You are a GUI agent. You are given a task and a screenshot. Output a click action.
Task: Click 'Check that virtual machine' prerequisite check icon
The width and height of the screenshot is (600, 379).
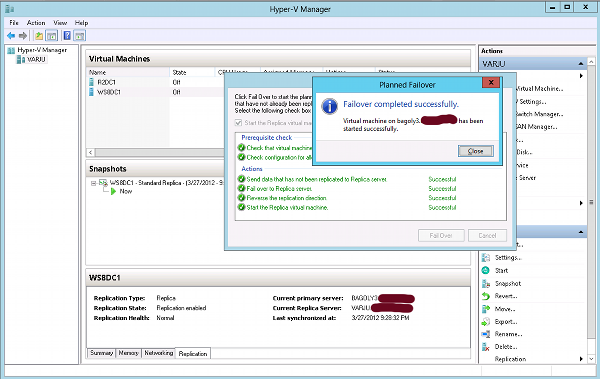pos(241,147)
